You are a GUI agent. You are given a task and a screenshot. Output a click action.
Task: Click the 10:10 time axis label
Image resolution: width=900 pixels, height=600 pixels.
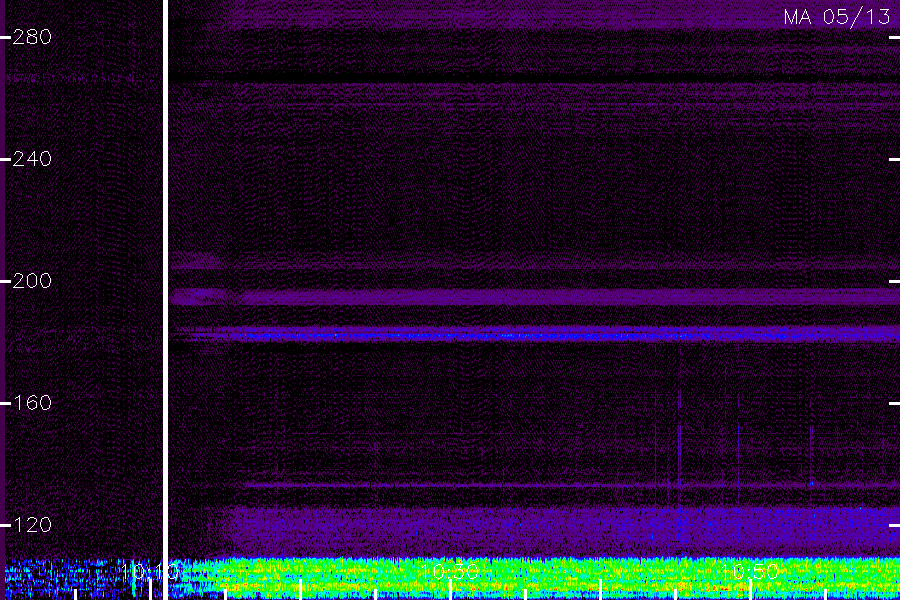(150, 572)
